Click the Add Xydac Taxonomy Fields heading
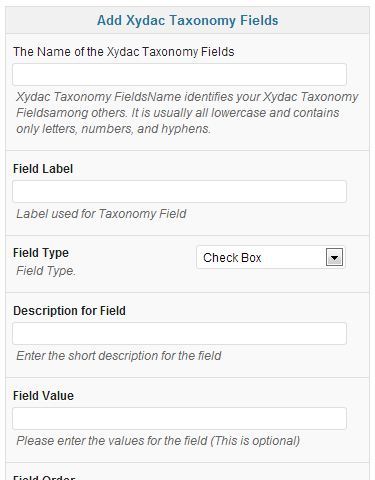This screenshot has width=375, height=480. [188, 20]
